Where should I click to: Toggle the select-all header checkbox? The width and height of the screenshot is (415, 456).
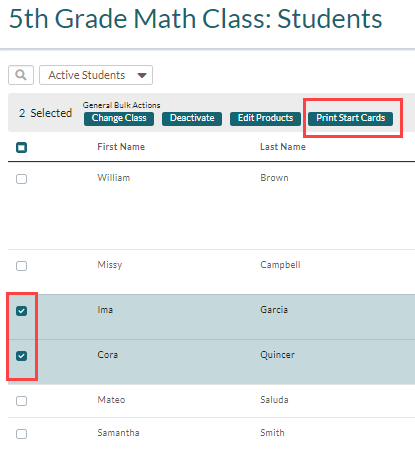tap(22, 147)
